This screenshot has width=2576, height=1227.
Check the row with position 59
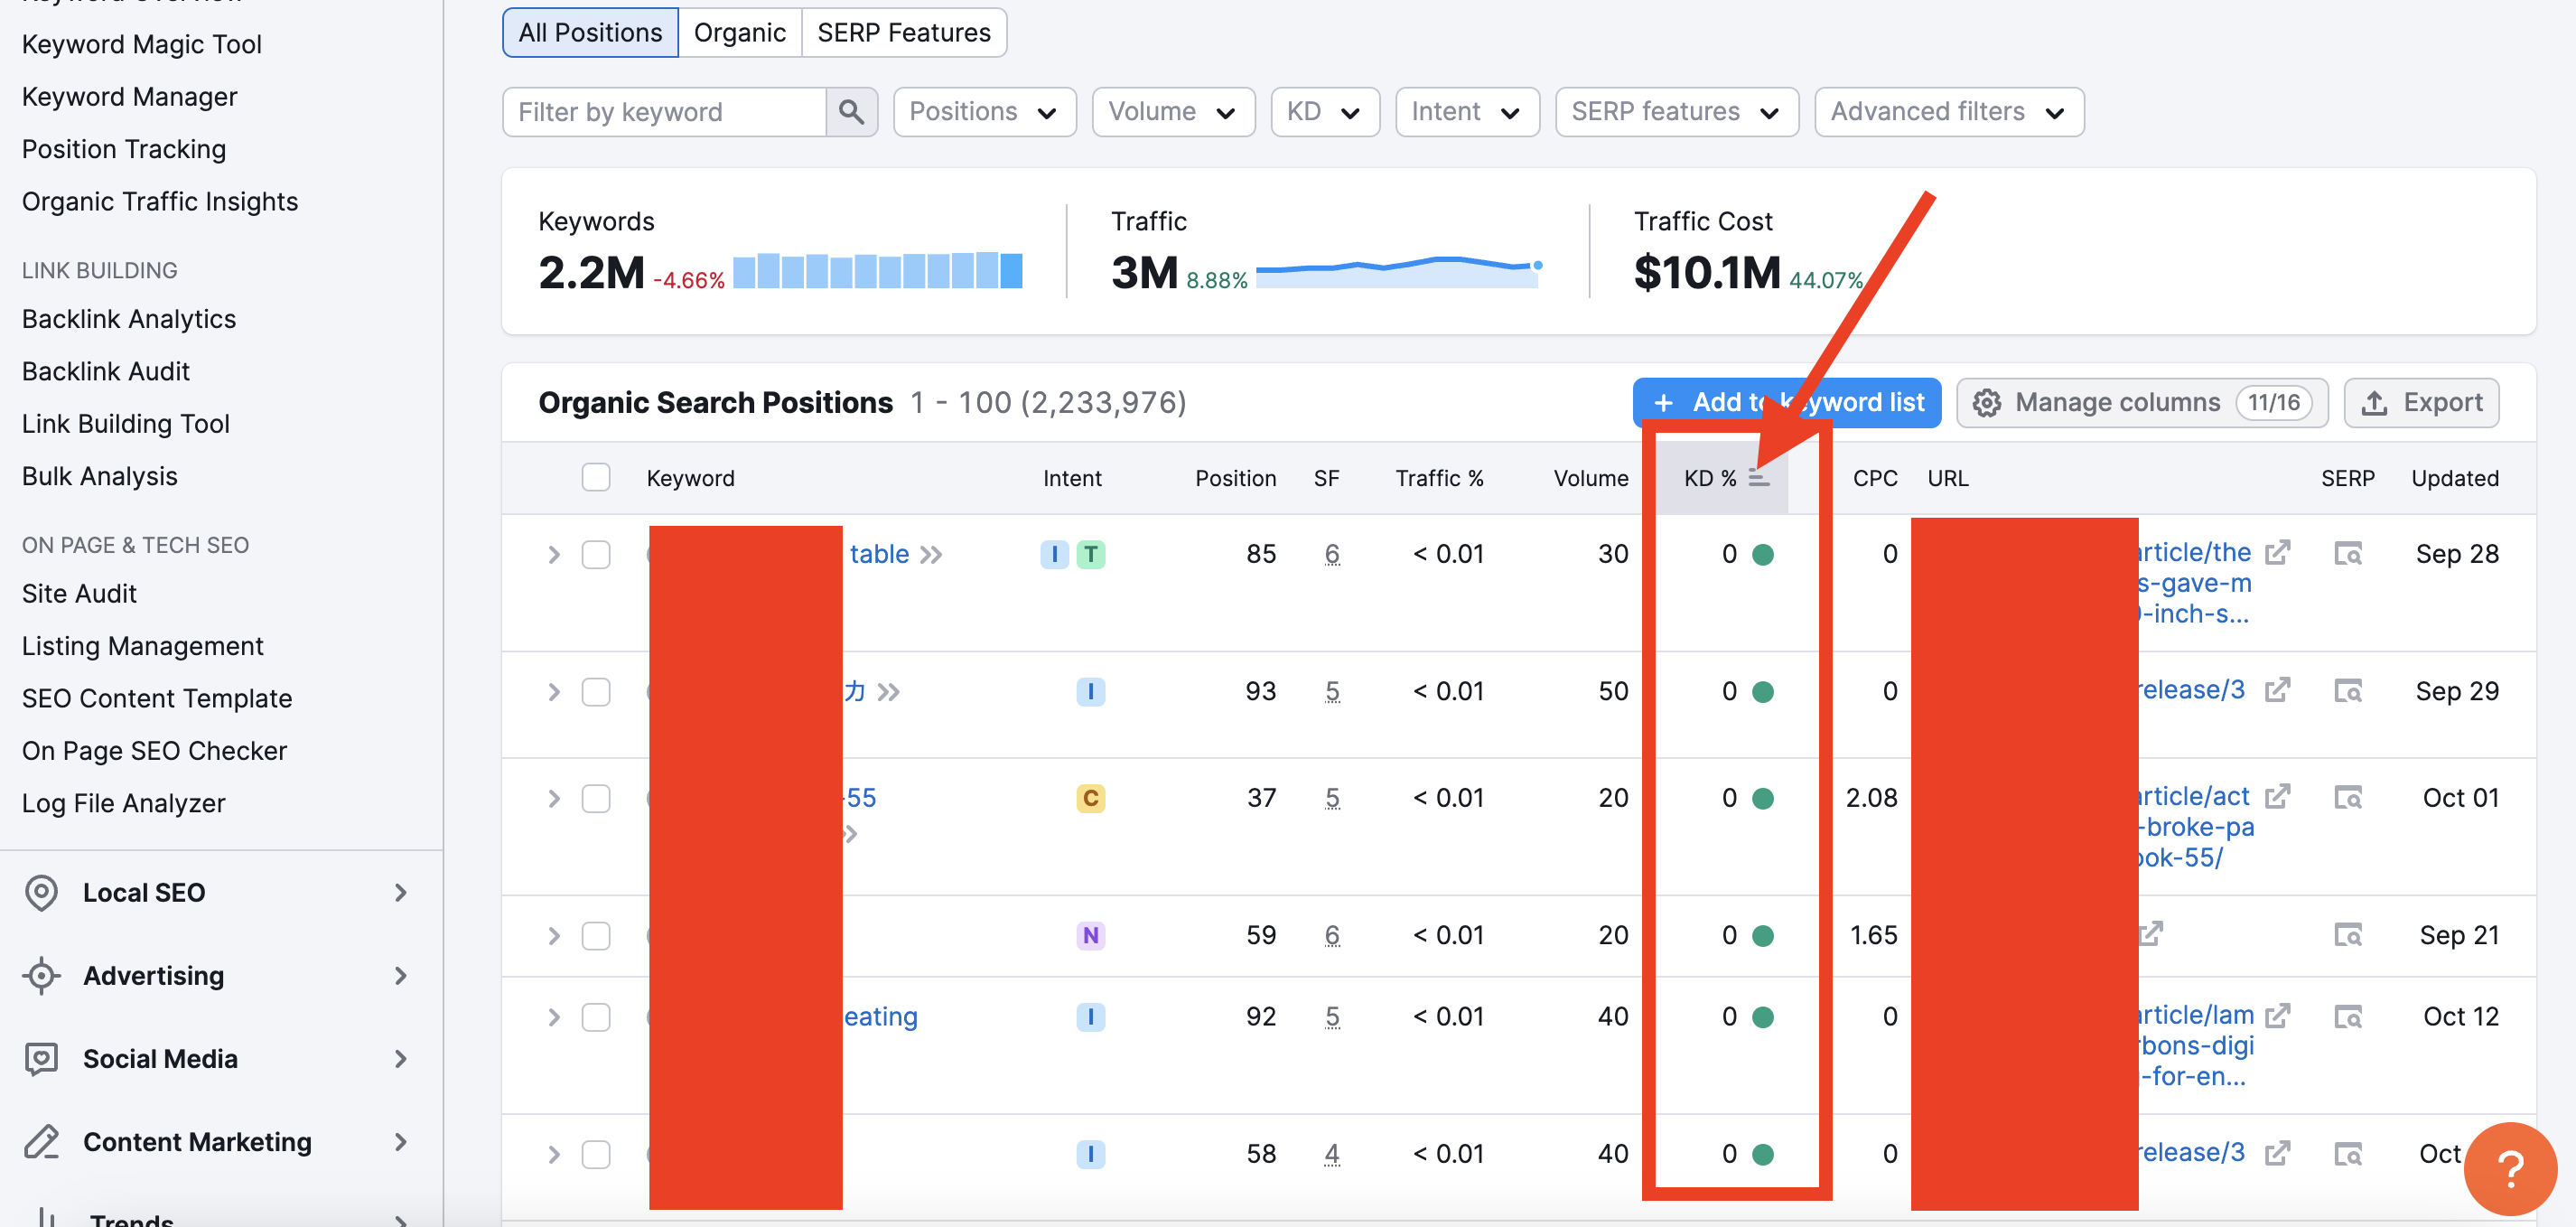[596, 935]
